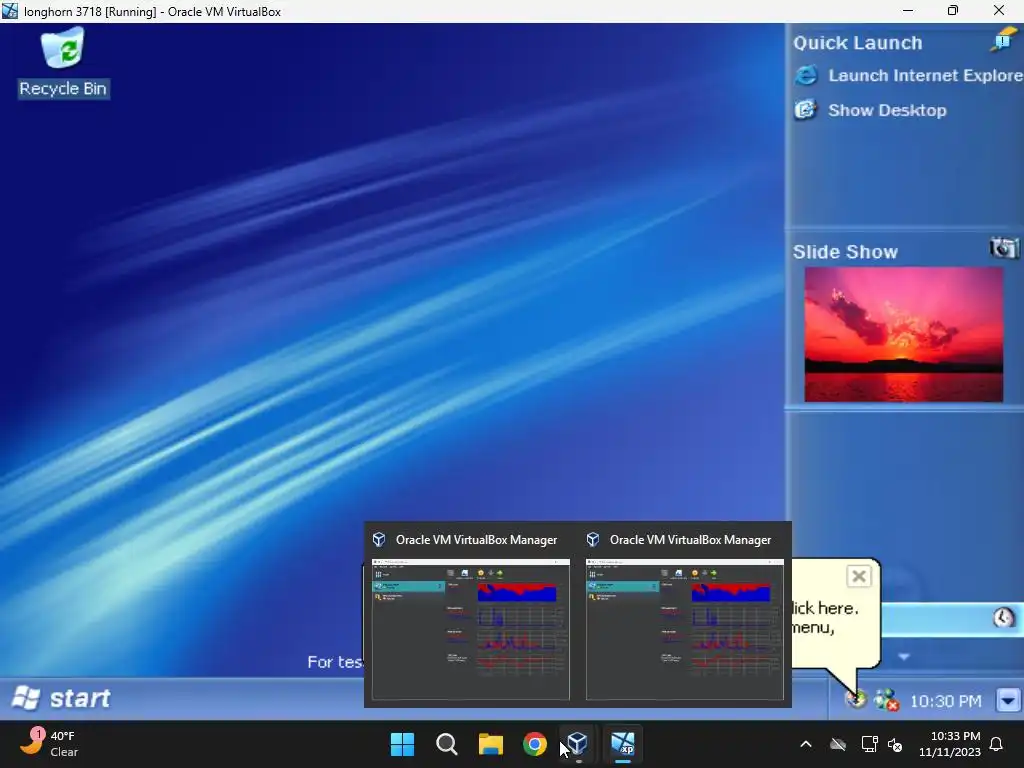Click the OneDrive cloud tray icon
1024x768 pixels.
[x=838, y=744]
